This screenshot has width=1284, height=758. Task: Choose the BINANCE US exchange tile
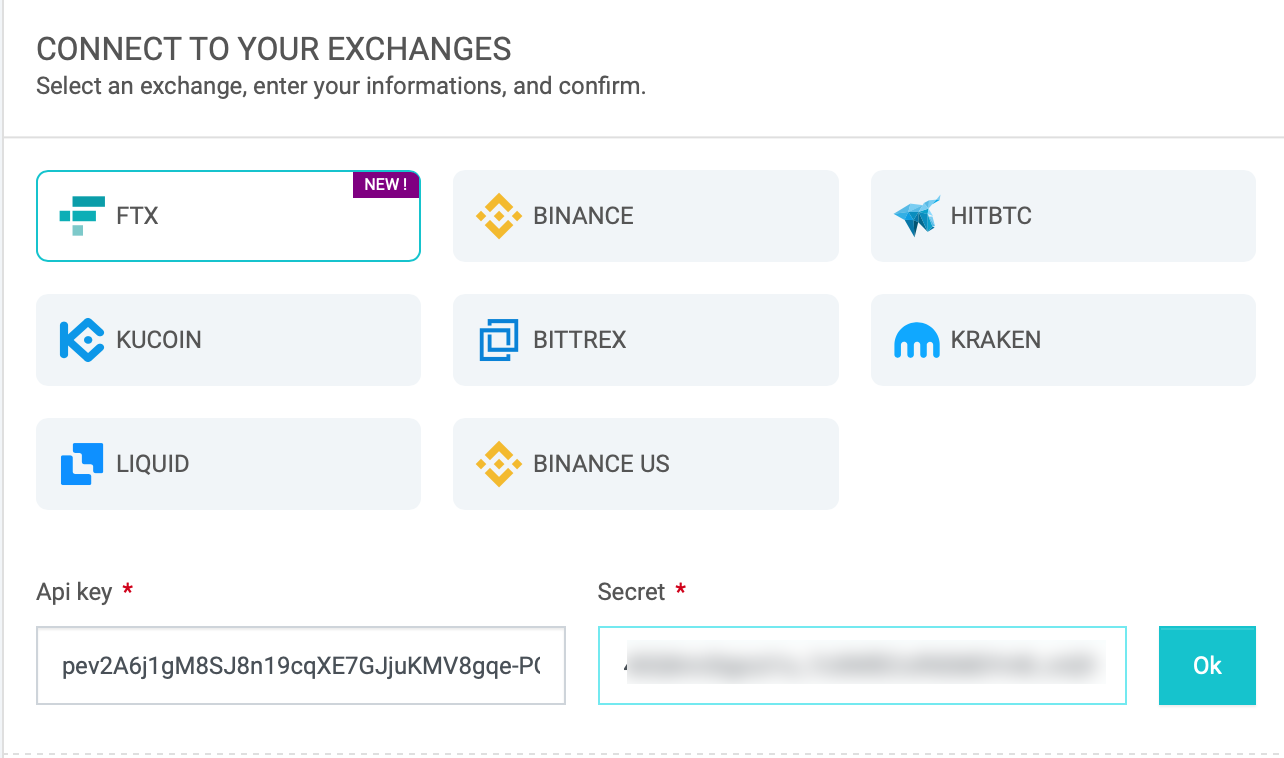click(x=646, y=464)
